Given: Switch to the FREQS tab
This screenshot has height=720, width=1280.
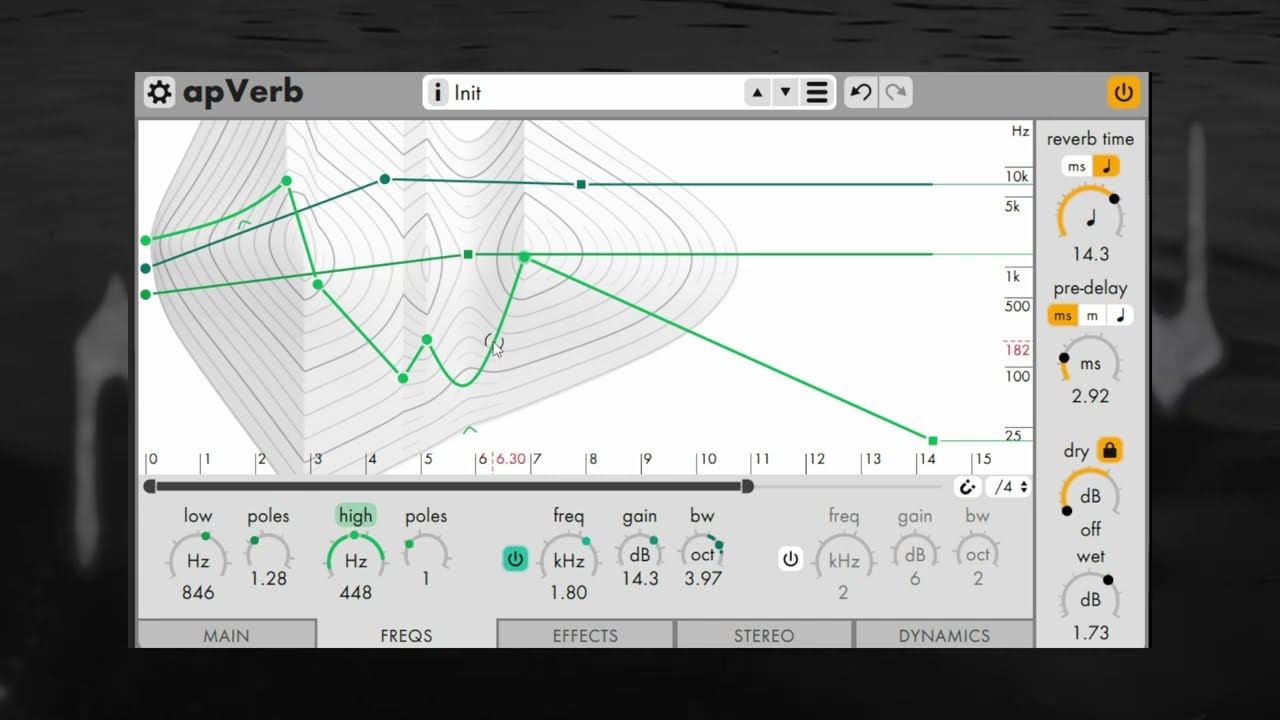Looking at the screenshot, I should click(x=406, y=635).
